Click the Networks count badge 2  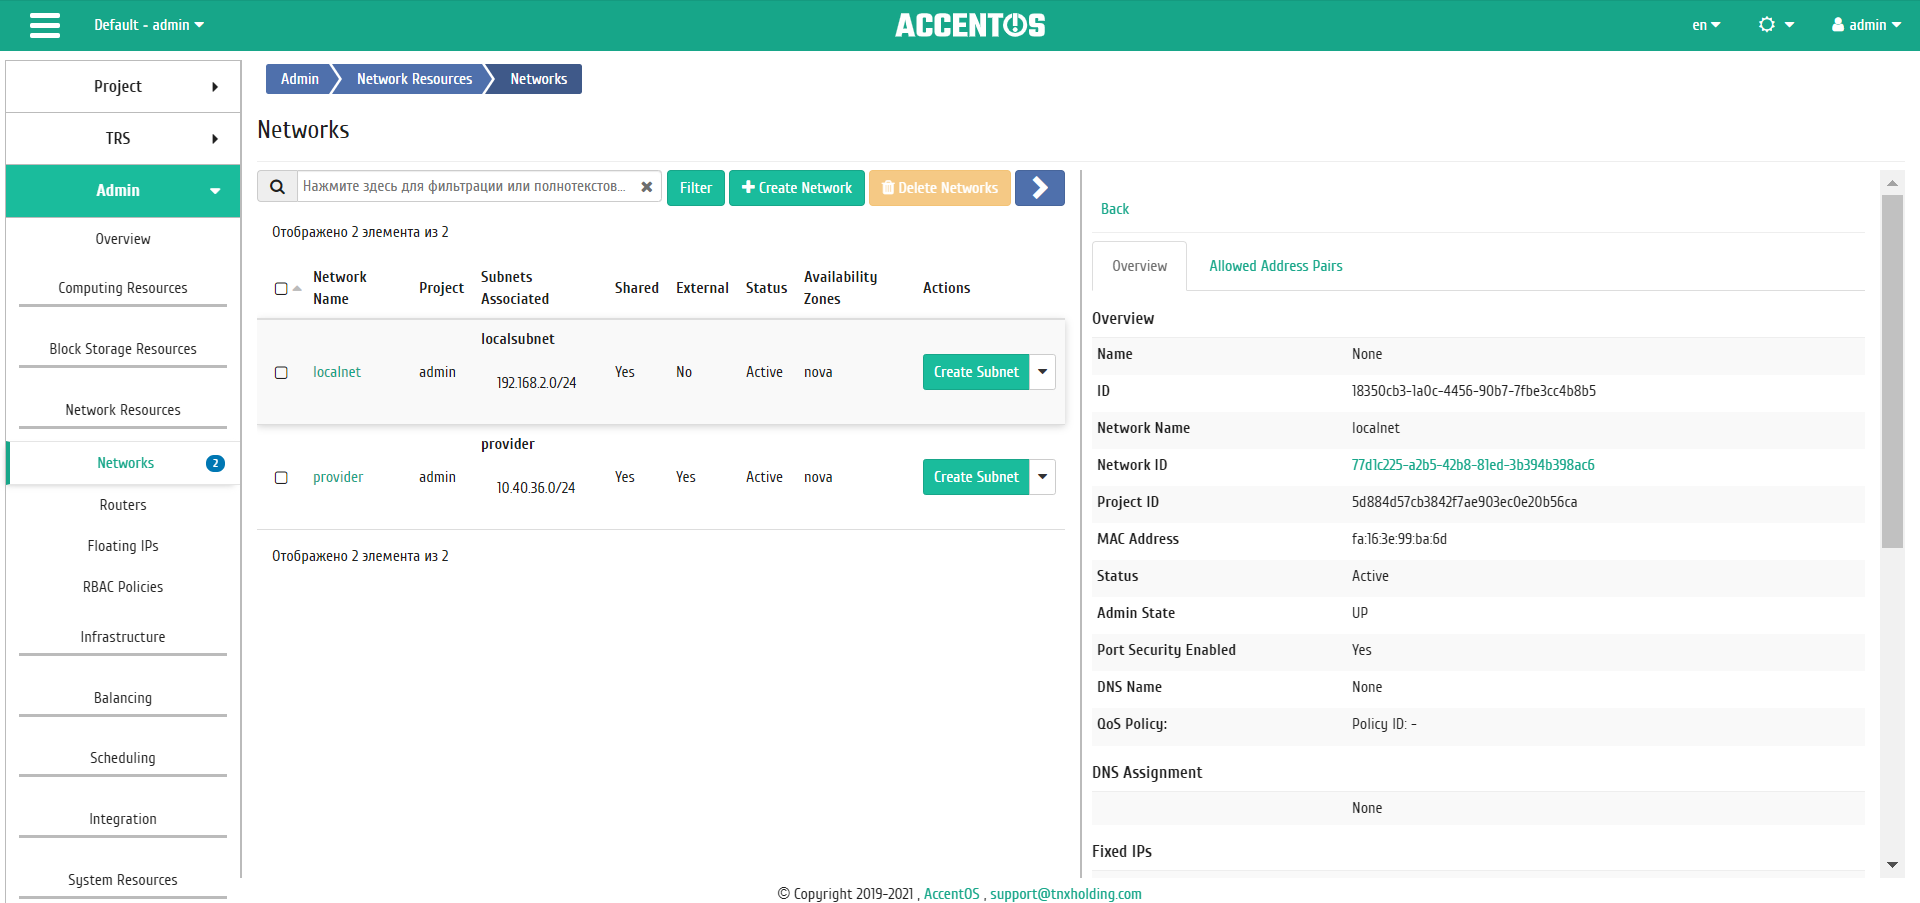[215, 463]
